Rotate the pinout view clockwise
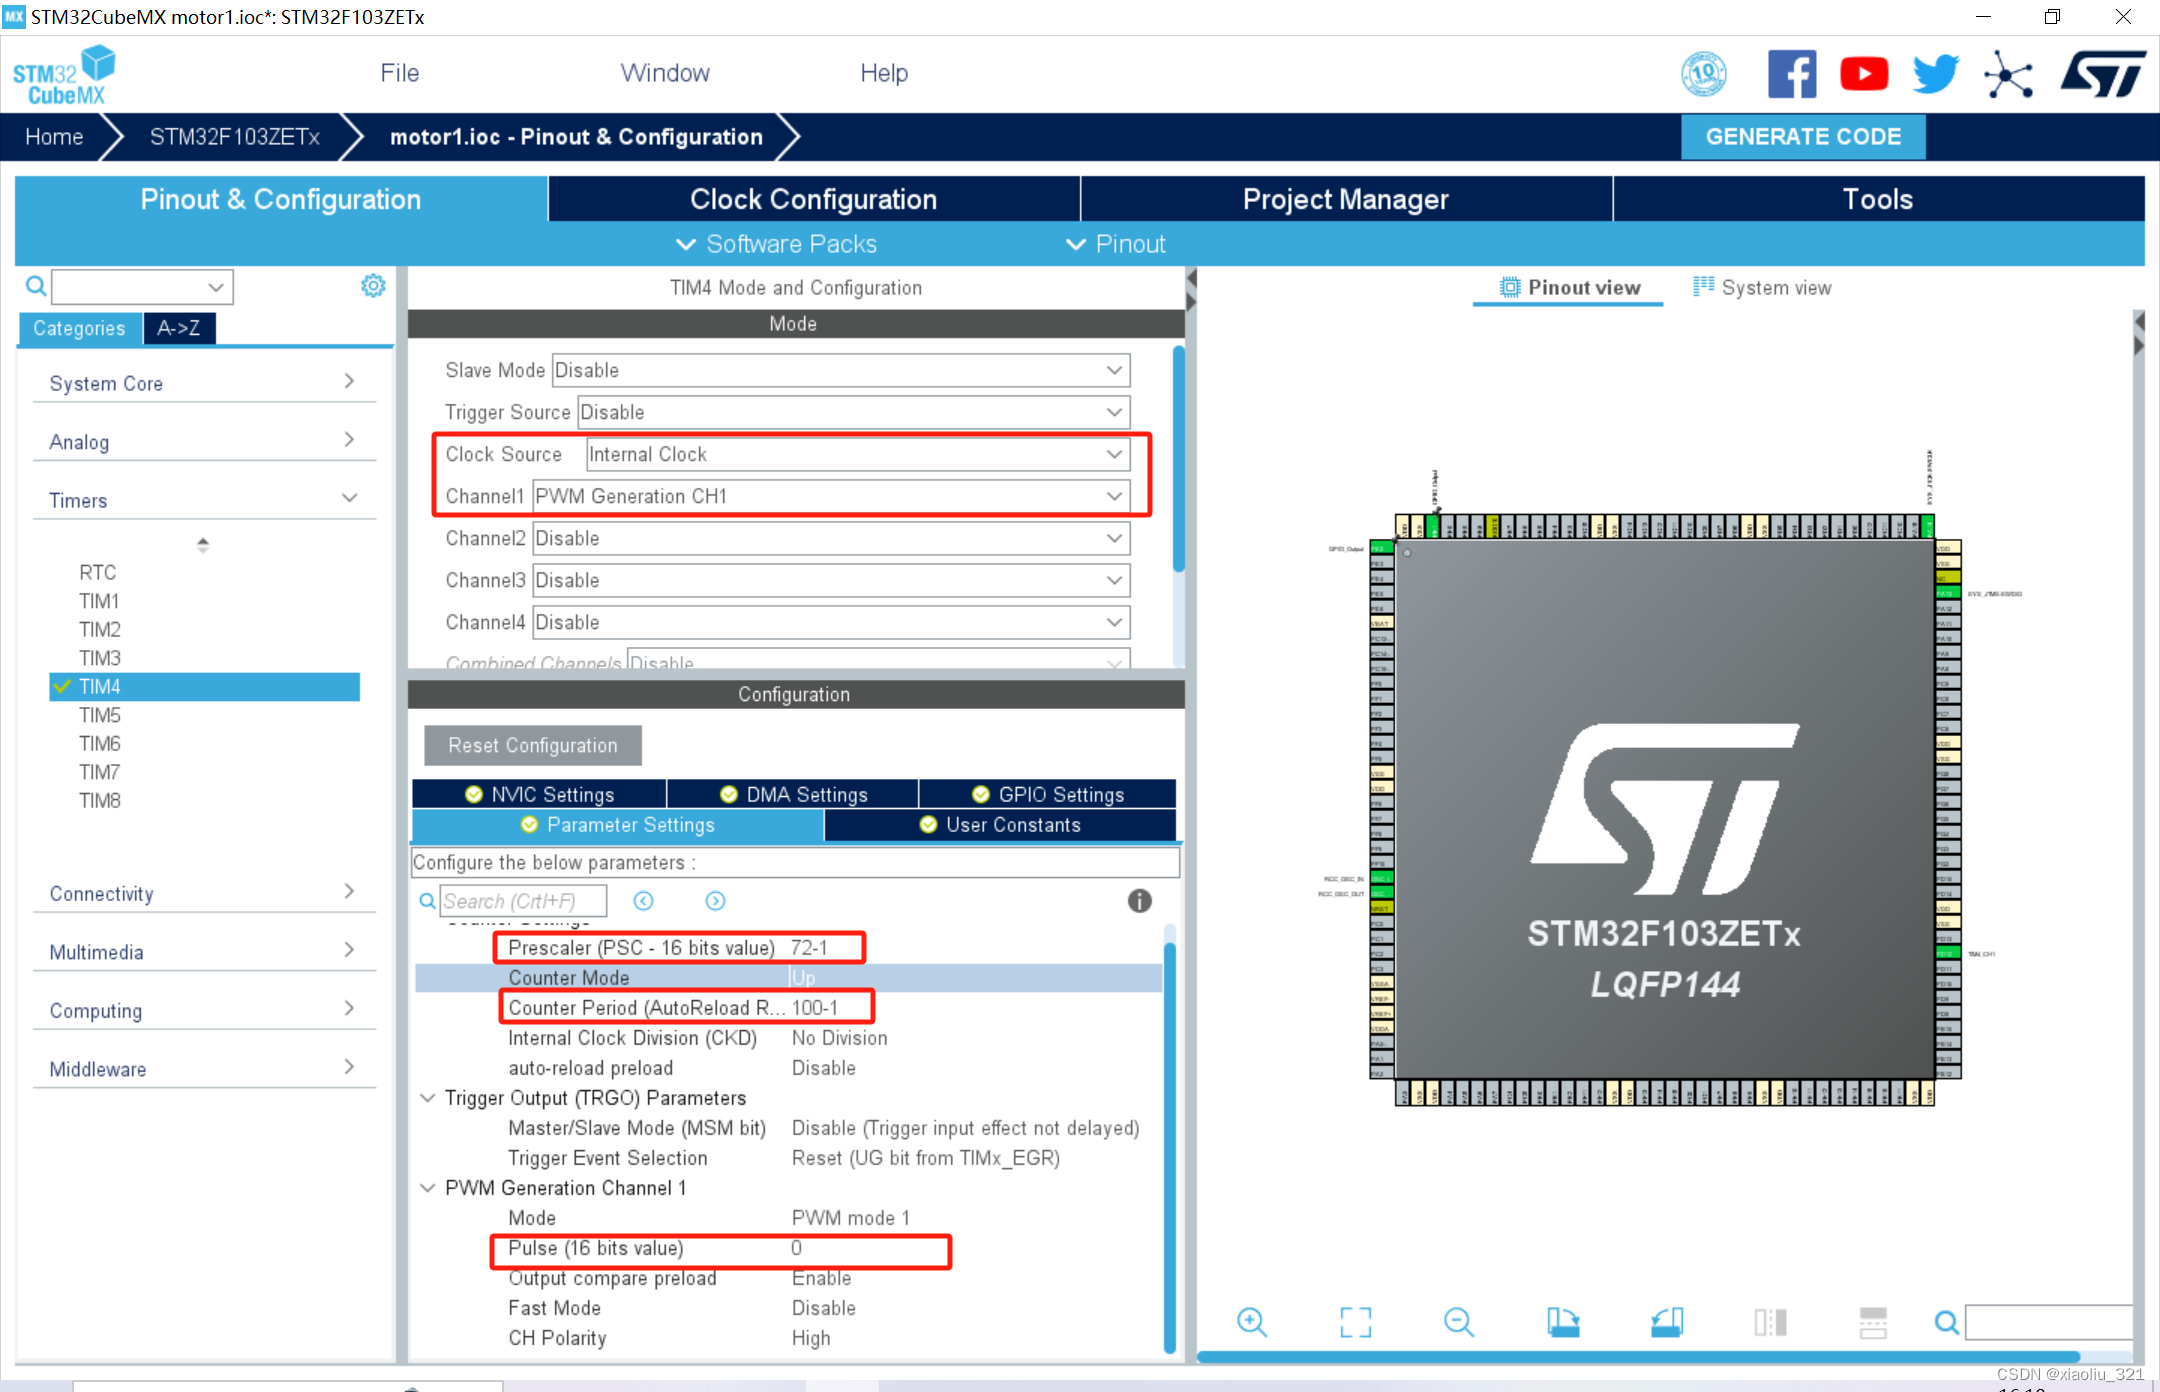Viewport: 2160px width, 1392px height. pos(1564,1322)
